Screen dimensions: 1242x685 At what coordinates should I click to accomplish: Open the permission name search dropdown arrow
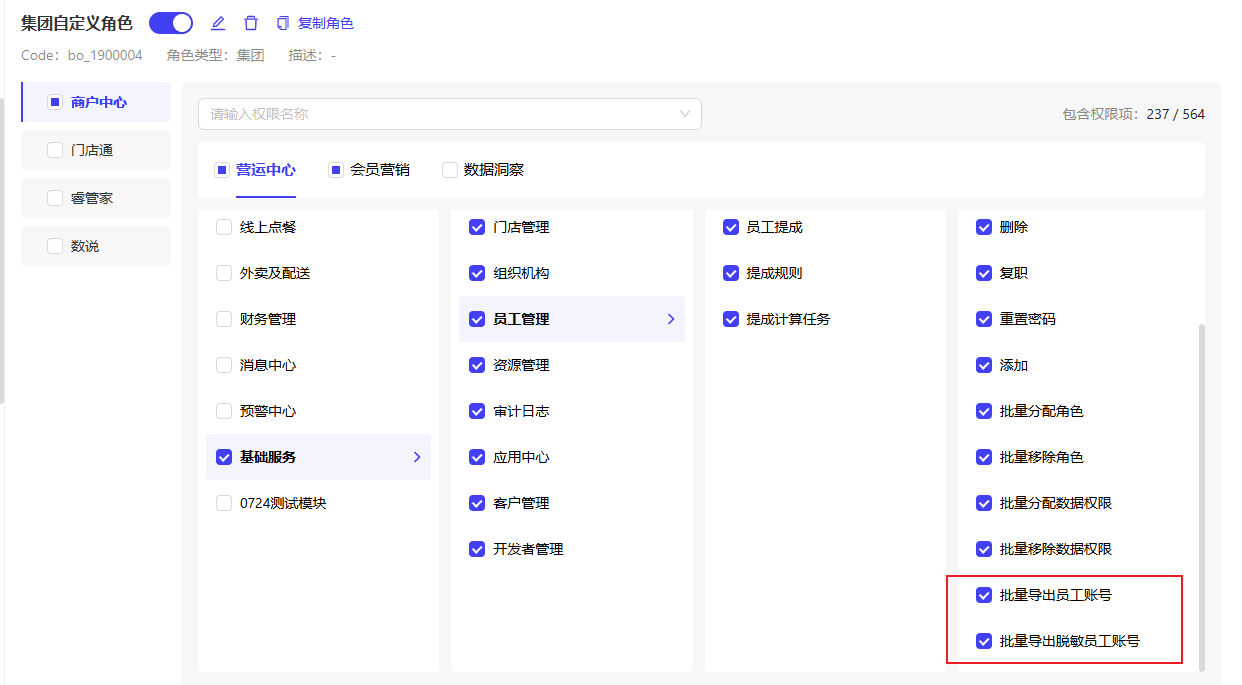click(685, 114)
